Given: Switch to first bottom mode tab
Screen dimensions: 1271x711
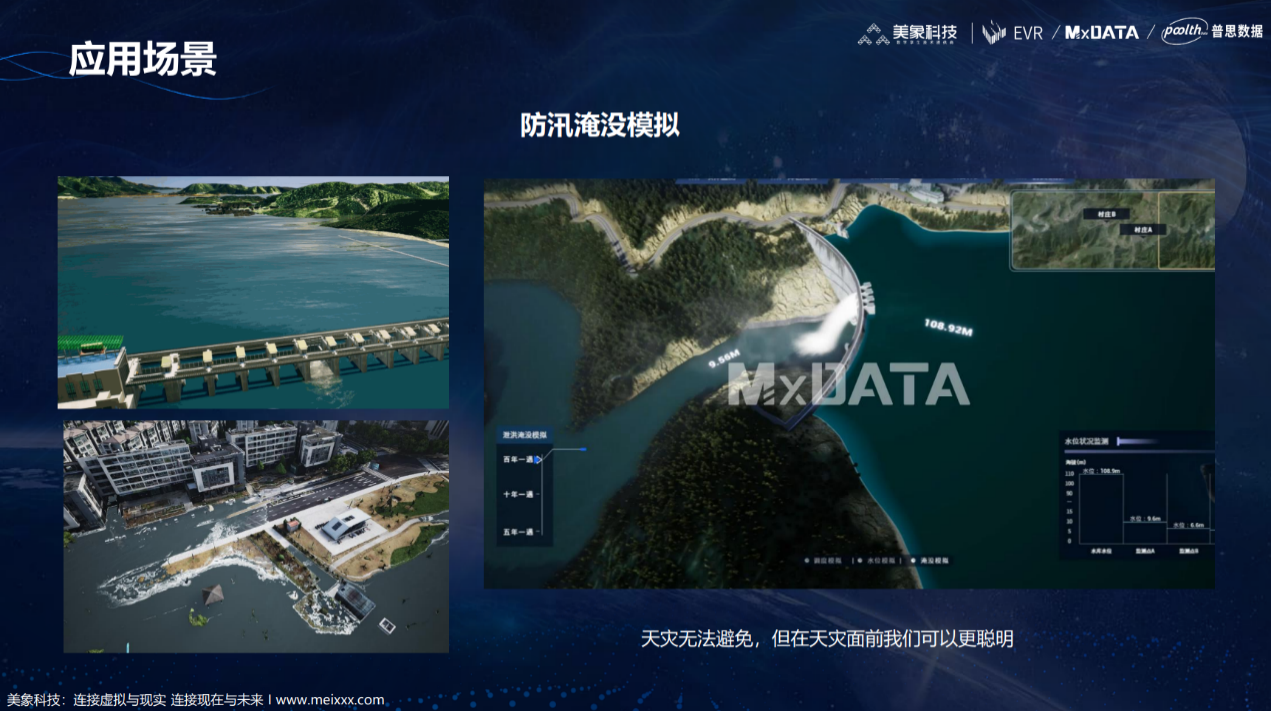Looking at the screenshot, I should 823,561.
